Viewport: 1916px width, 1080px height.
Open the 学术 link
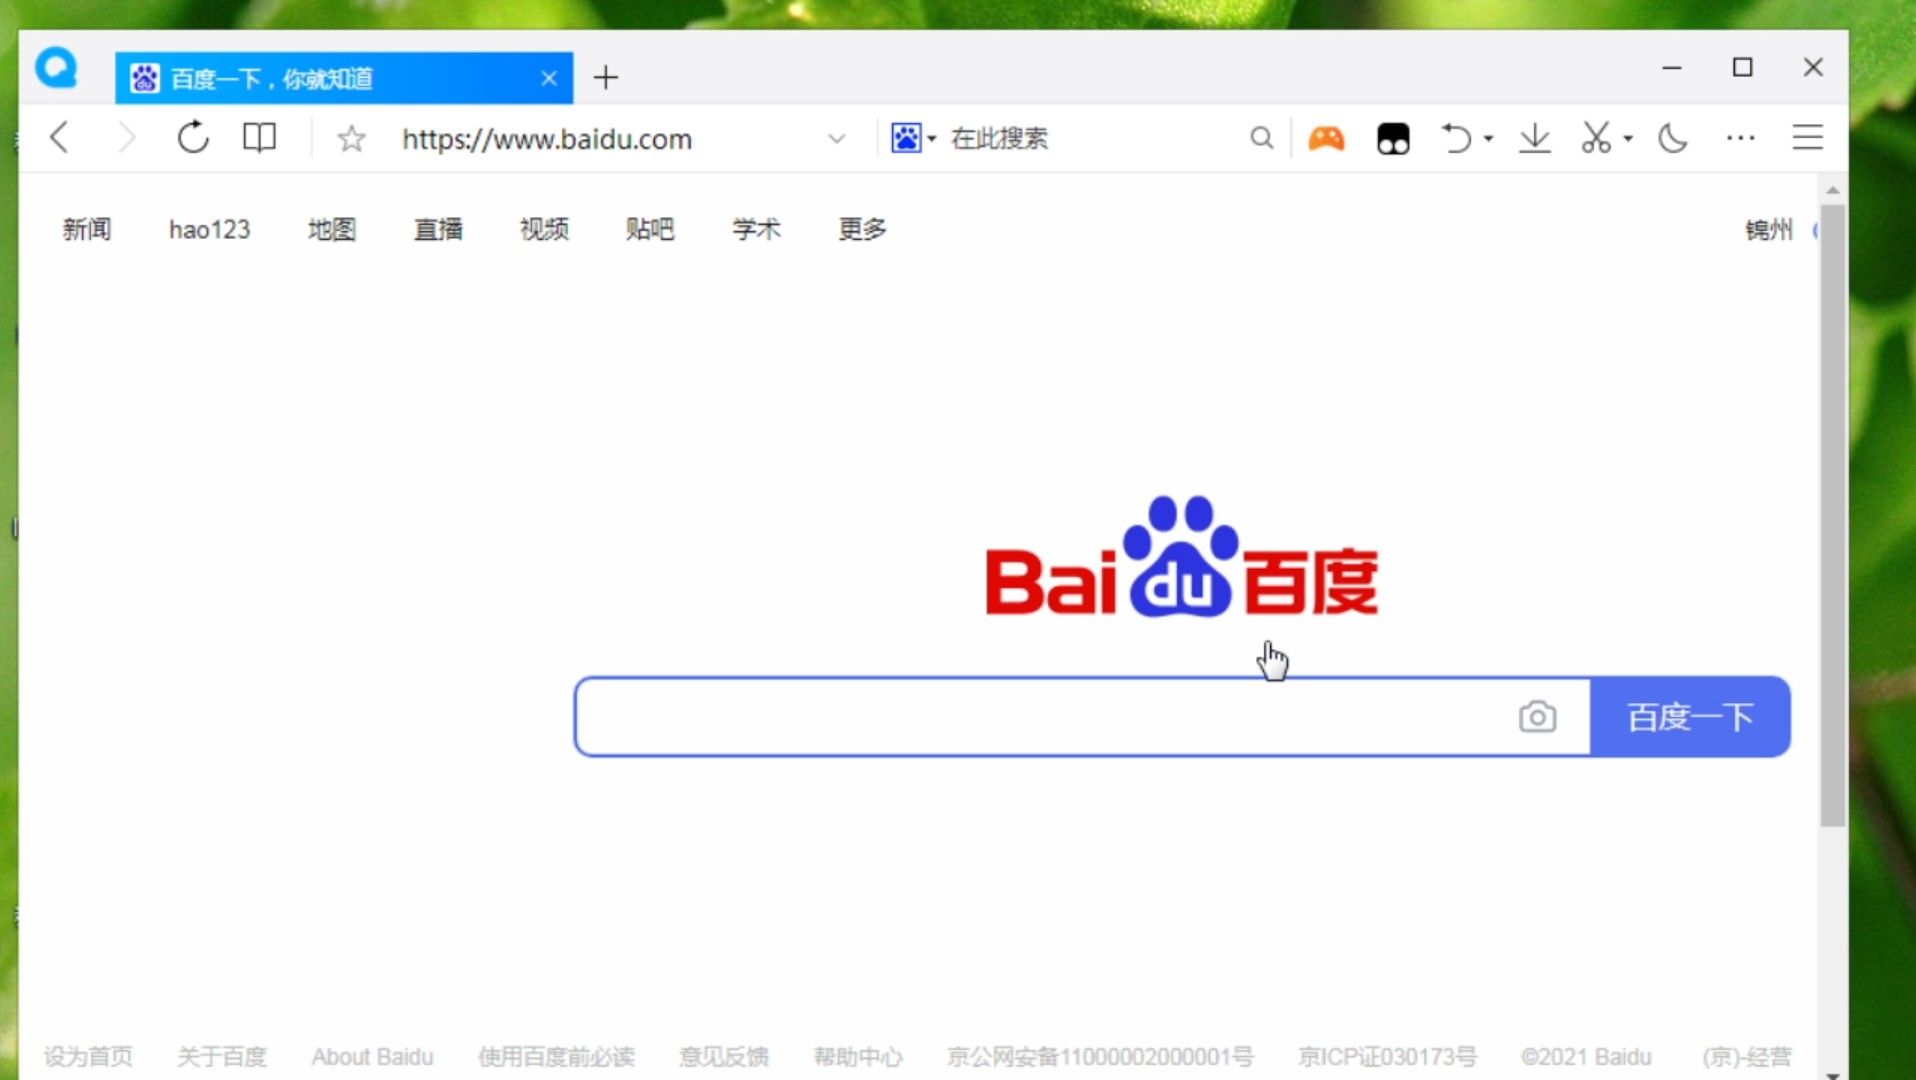click(756, 229)
